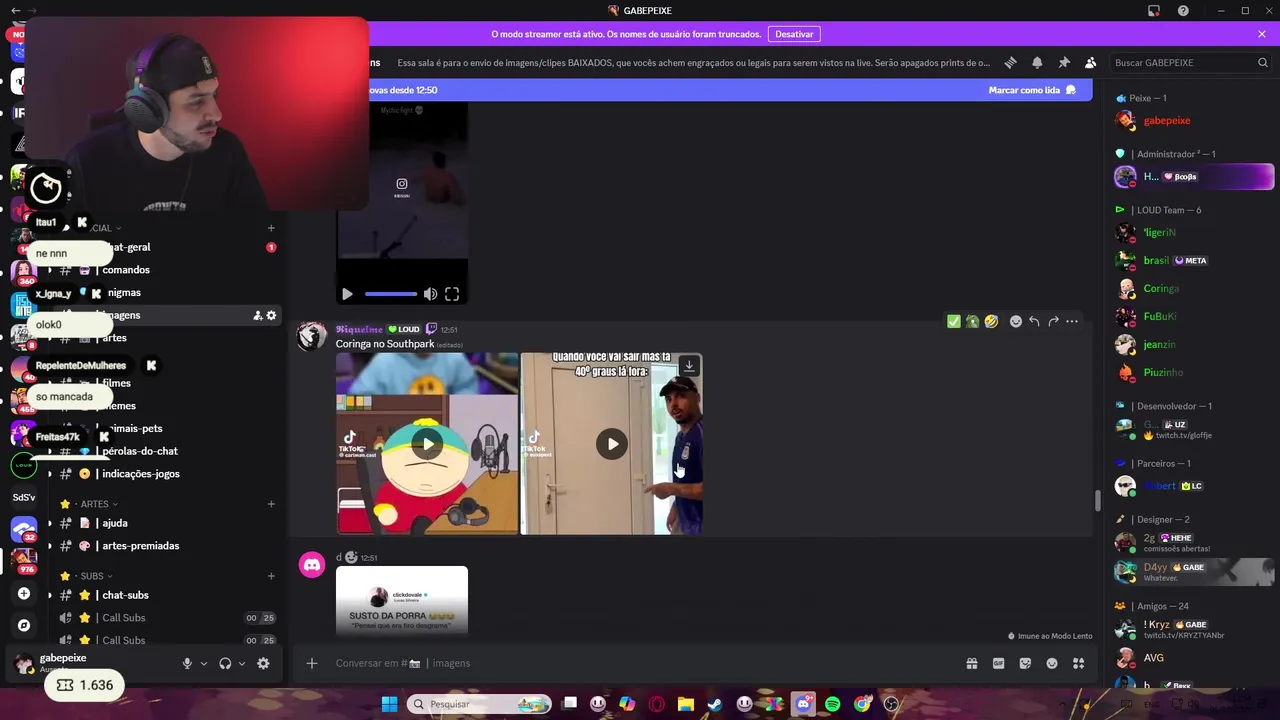The image size is (1280, 720).
Task: Toggle the member list icon
Action: [1090, 62]
